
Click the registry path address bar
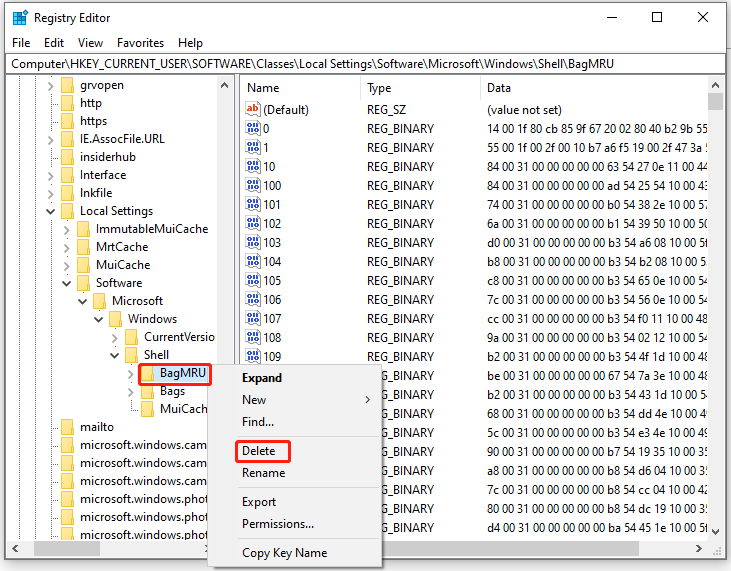tap(365, 63)
